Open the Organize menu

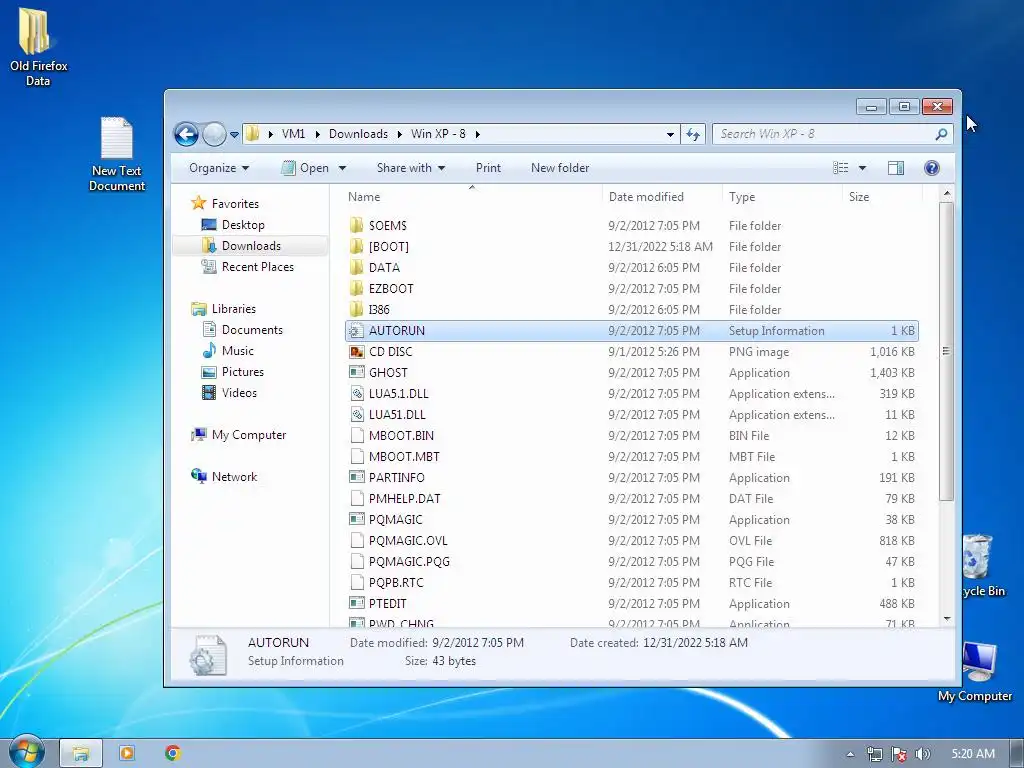coord(219,168)
